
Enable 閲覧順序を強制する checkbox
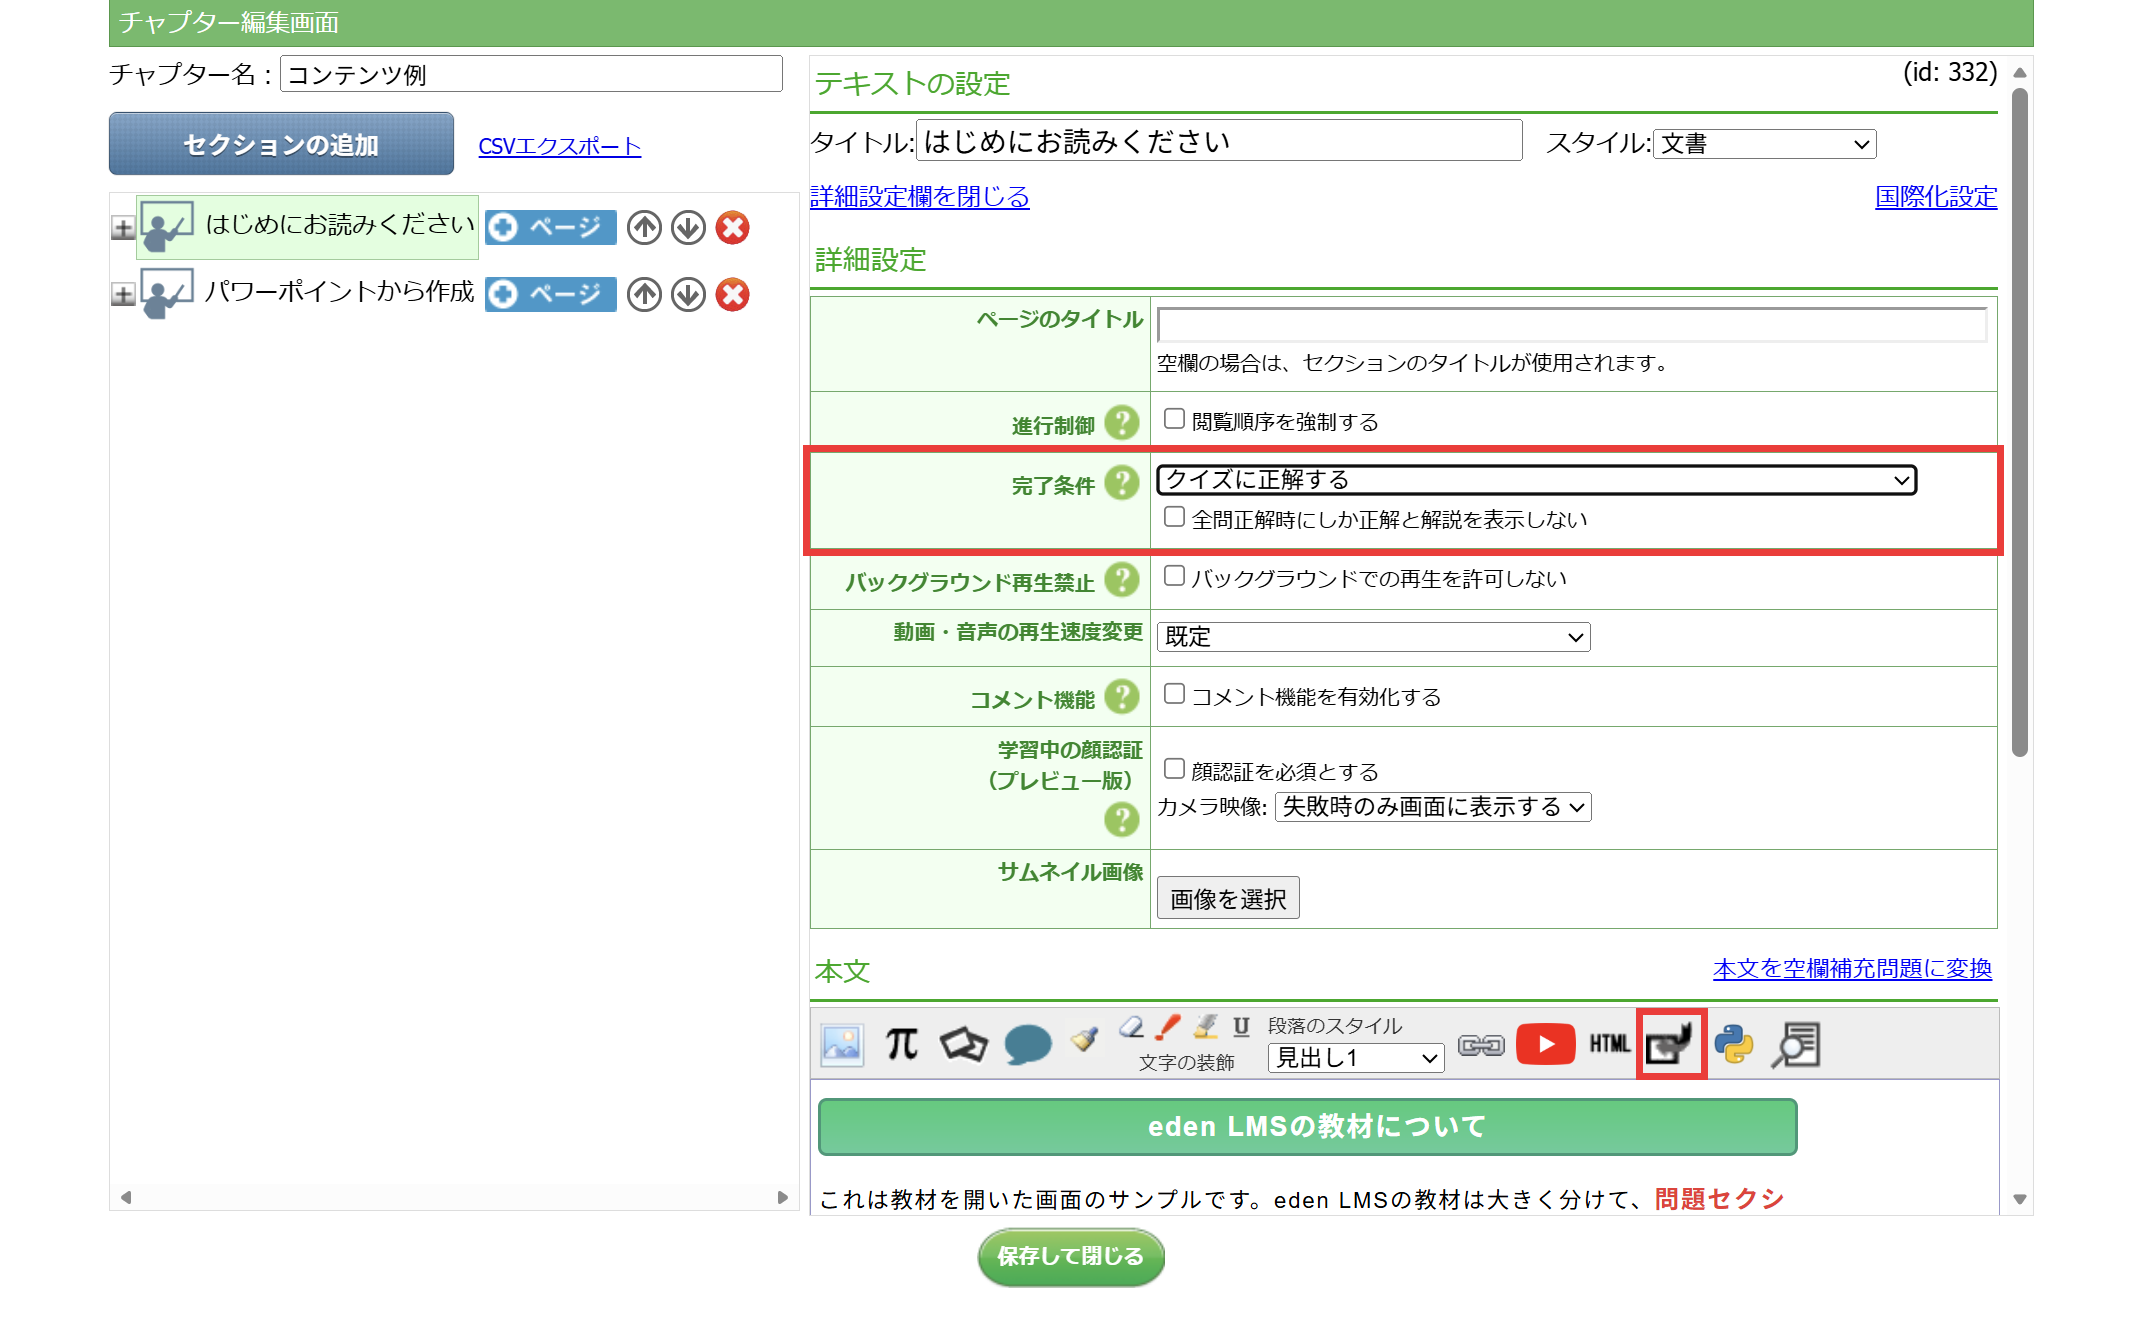pyautogui.click(x=1174, y=419)
